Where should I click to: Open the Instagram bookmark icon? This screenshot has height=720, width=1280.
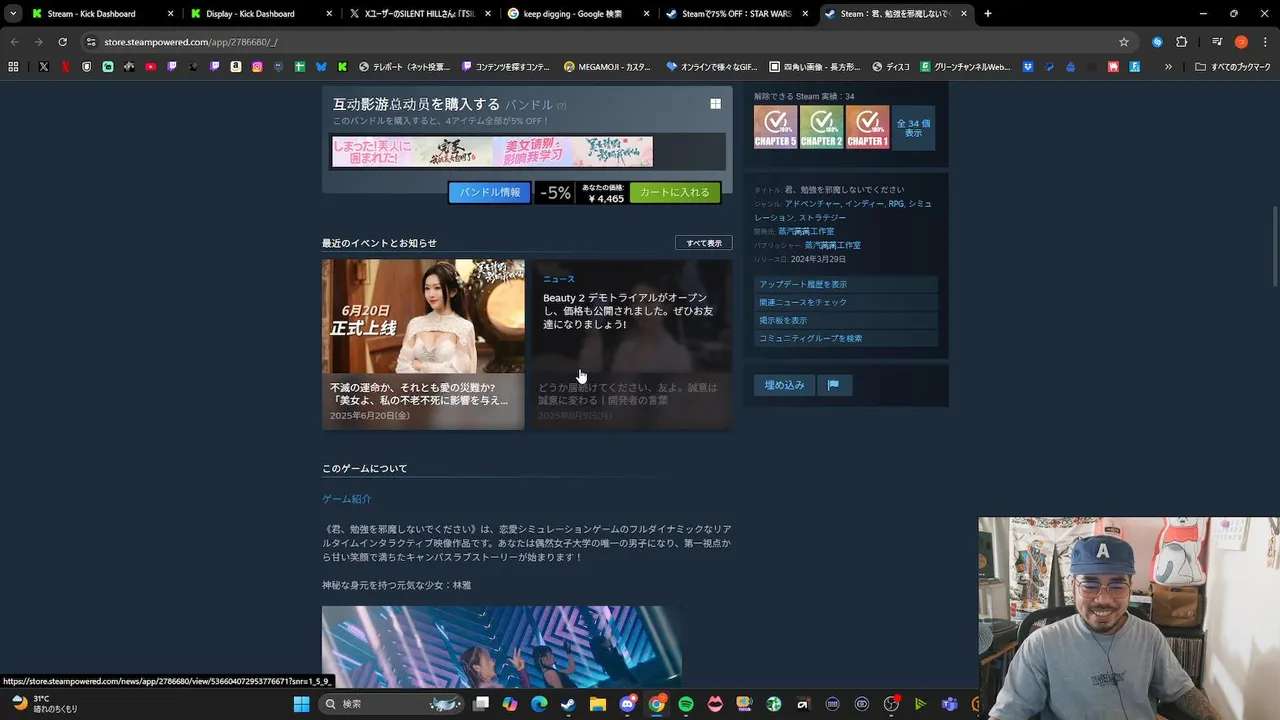pos(257,67)
